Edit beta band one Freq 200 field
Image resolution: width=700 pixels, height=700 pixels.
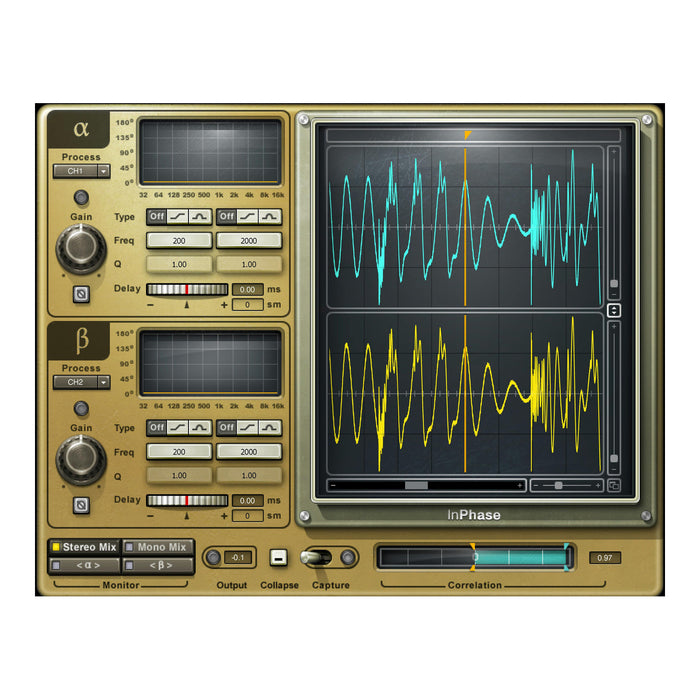(x=179, y=452)
